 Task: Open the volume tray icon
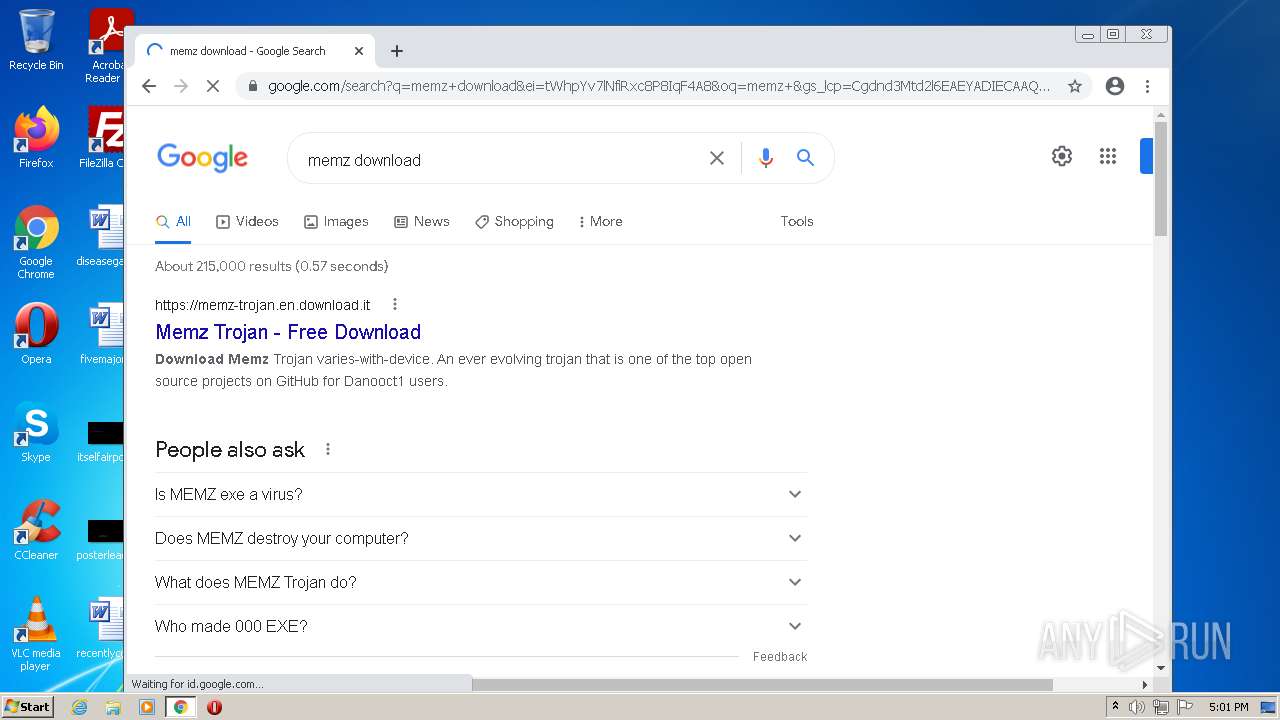[x=1137, y=707]
